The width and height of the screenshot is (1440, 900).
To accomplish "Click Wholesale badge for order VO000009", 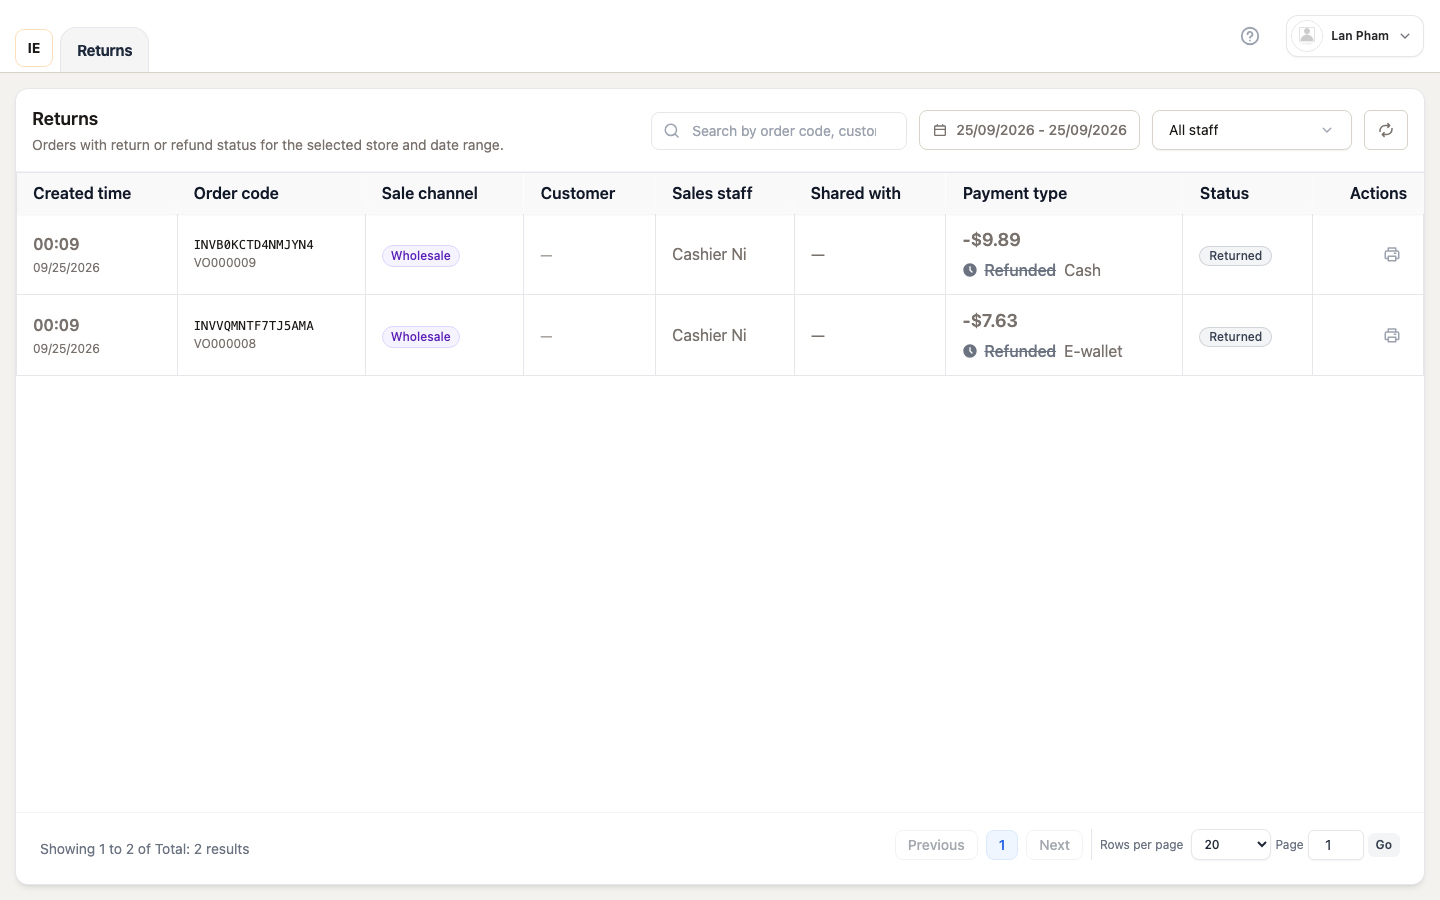I will (421, 256).
